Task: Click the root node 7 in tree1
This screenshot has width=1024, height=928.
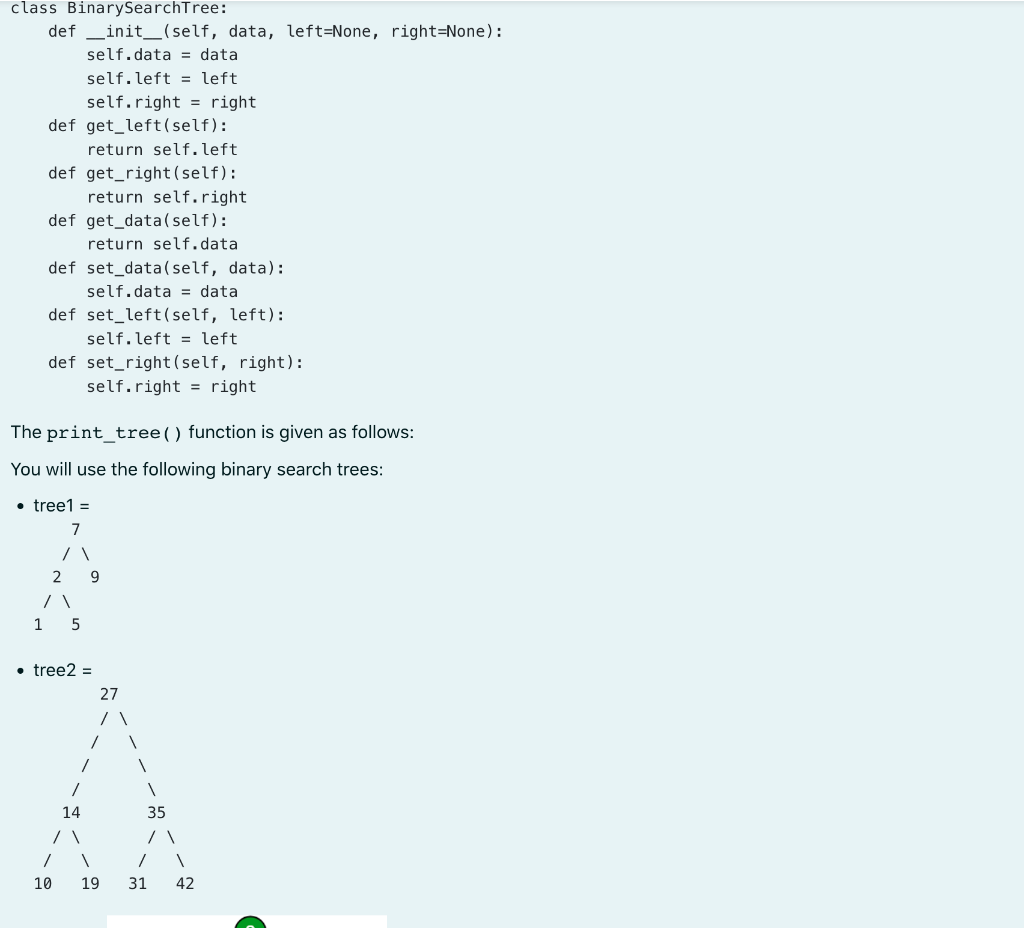Action: click(x=75, y=529)
